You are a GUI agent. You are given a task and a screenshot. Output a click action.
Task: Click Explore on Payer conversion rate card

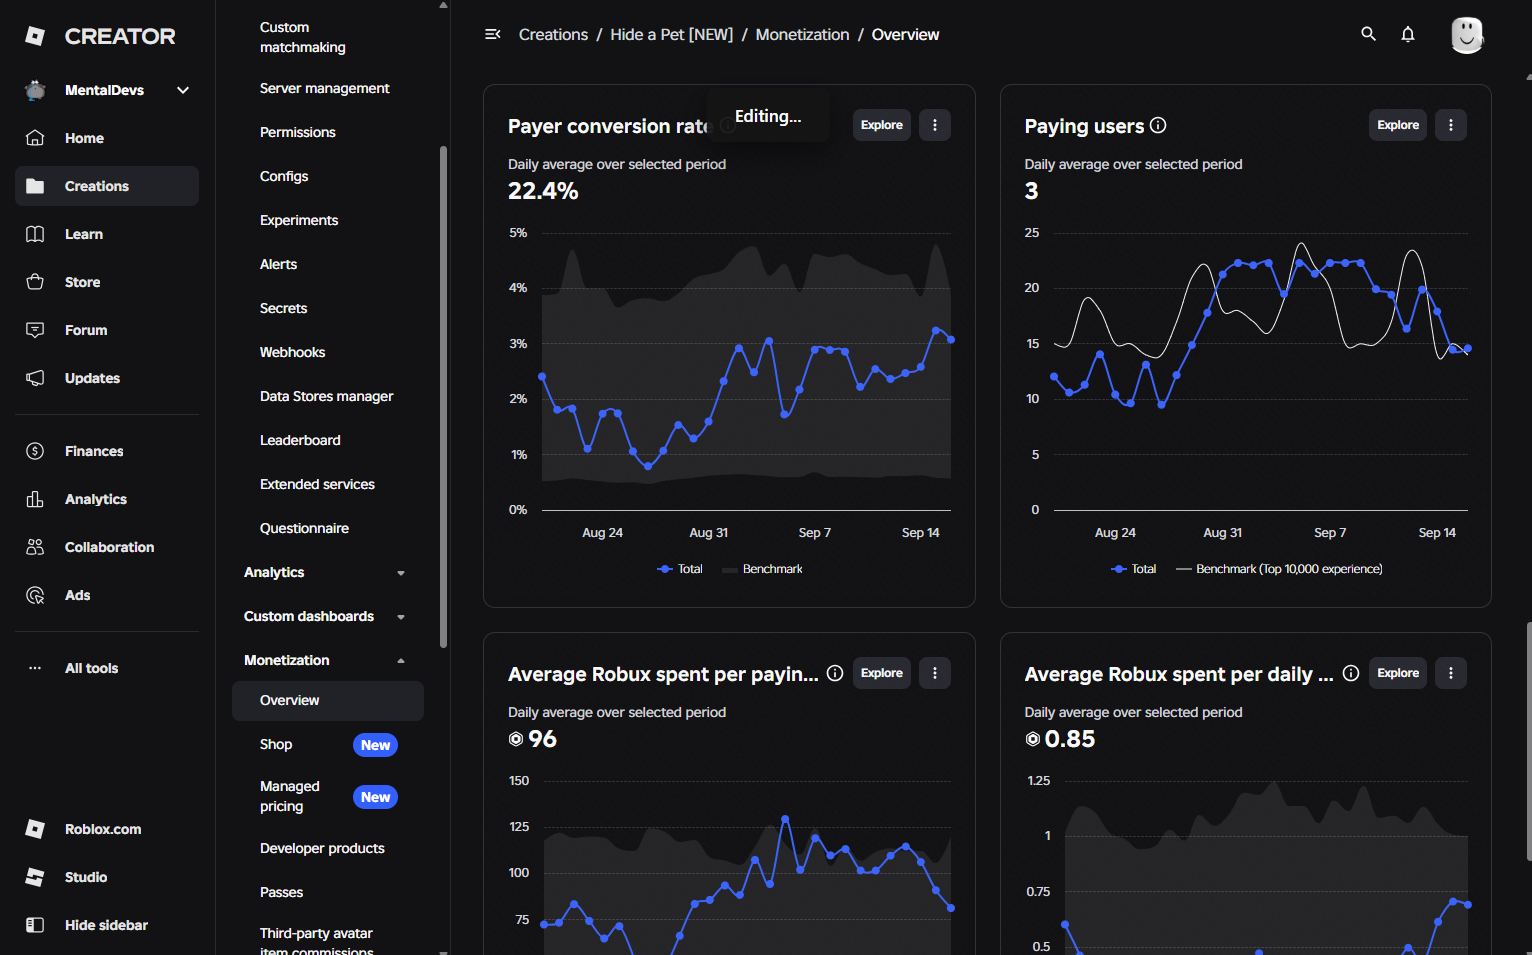click(x=882, y=125)
